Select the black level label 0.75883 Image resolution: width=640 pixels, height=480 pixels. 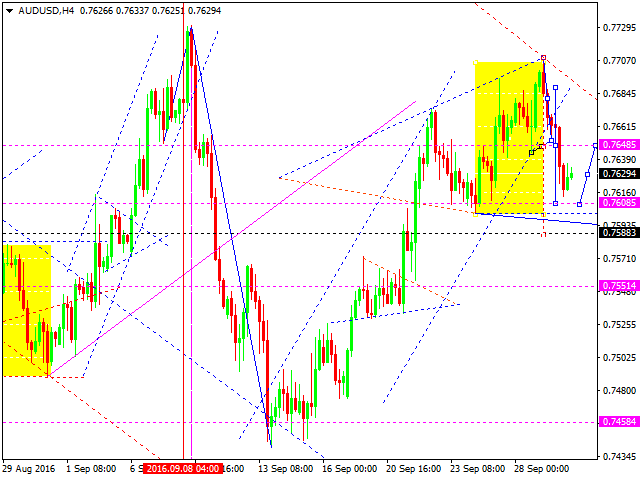(x=619, y=233)
